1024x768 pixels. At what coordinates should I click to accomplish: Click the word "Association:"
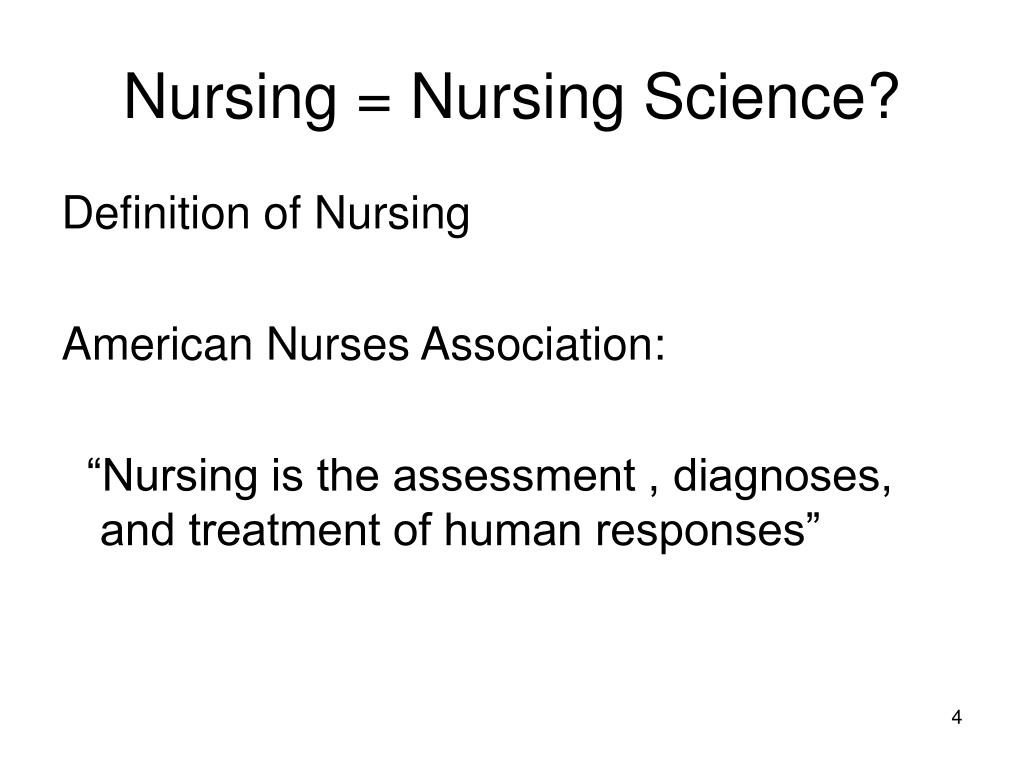(543, 344)
